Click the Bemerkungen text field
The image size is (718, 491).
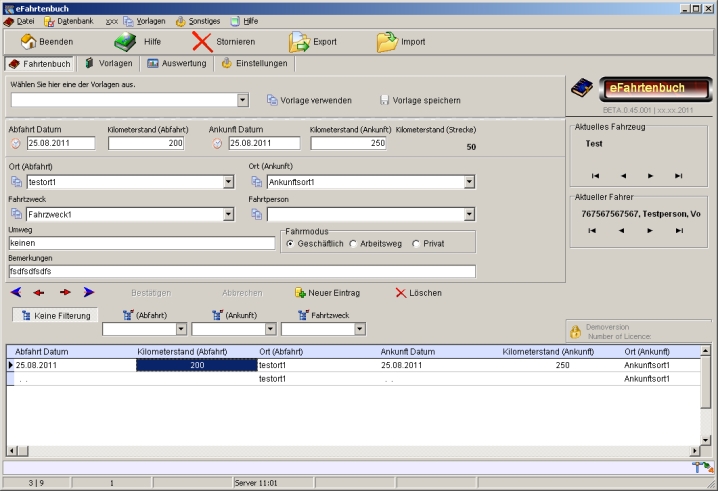tap(241, 271)
